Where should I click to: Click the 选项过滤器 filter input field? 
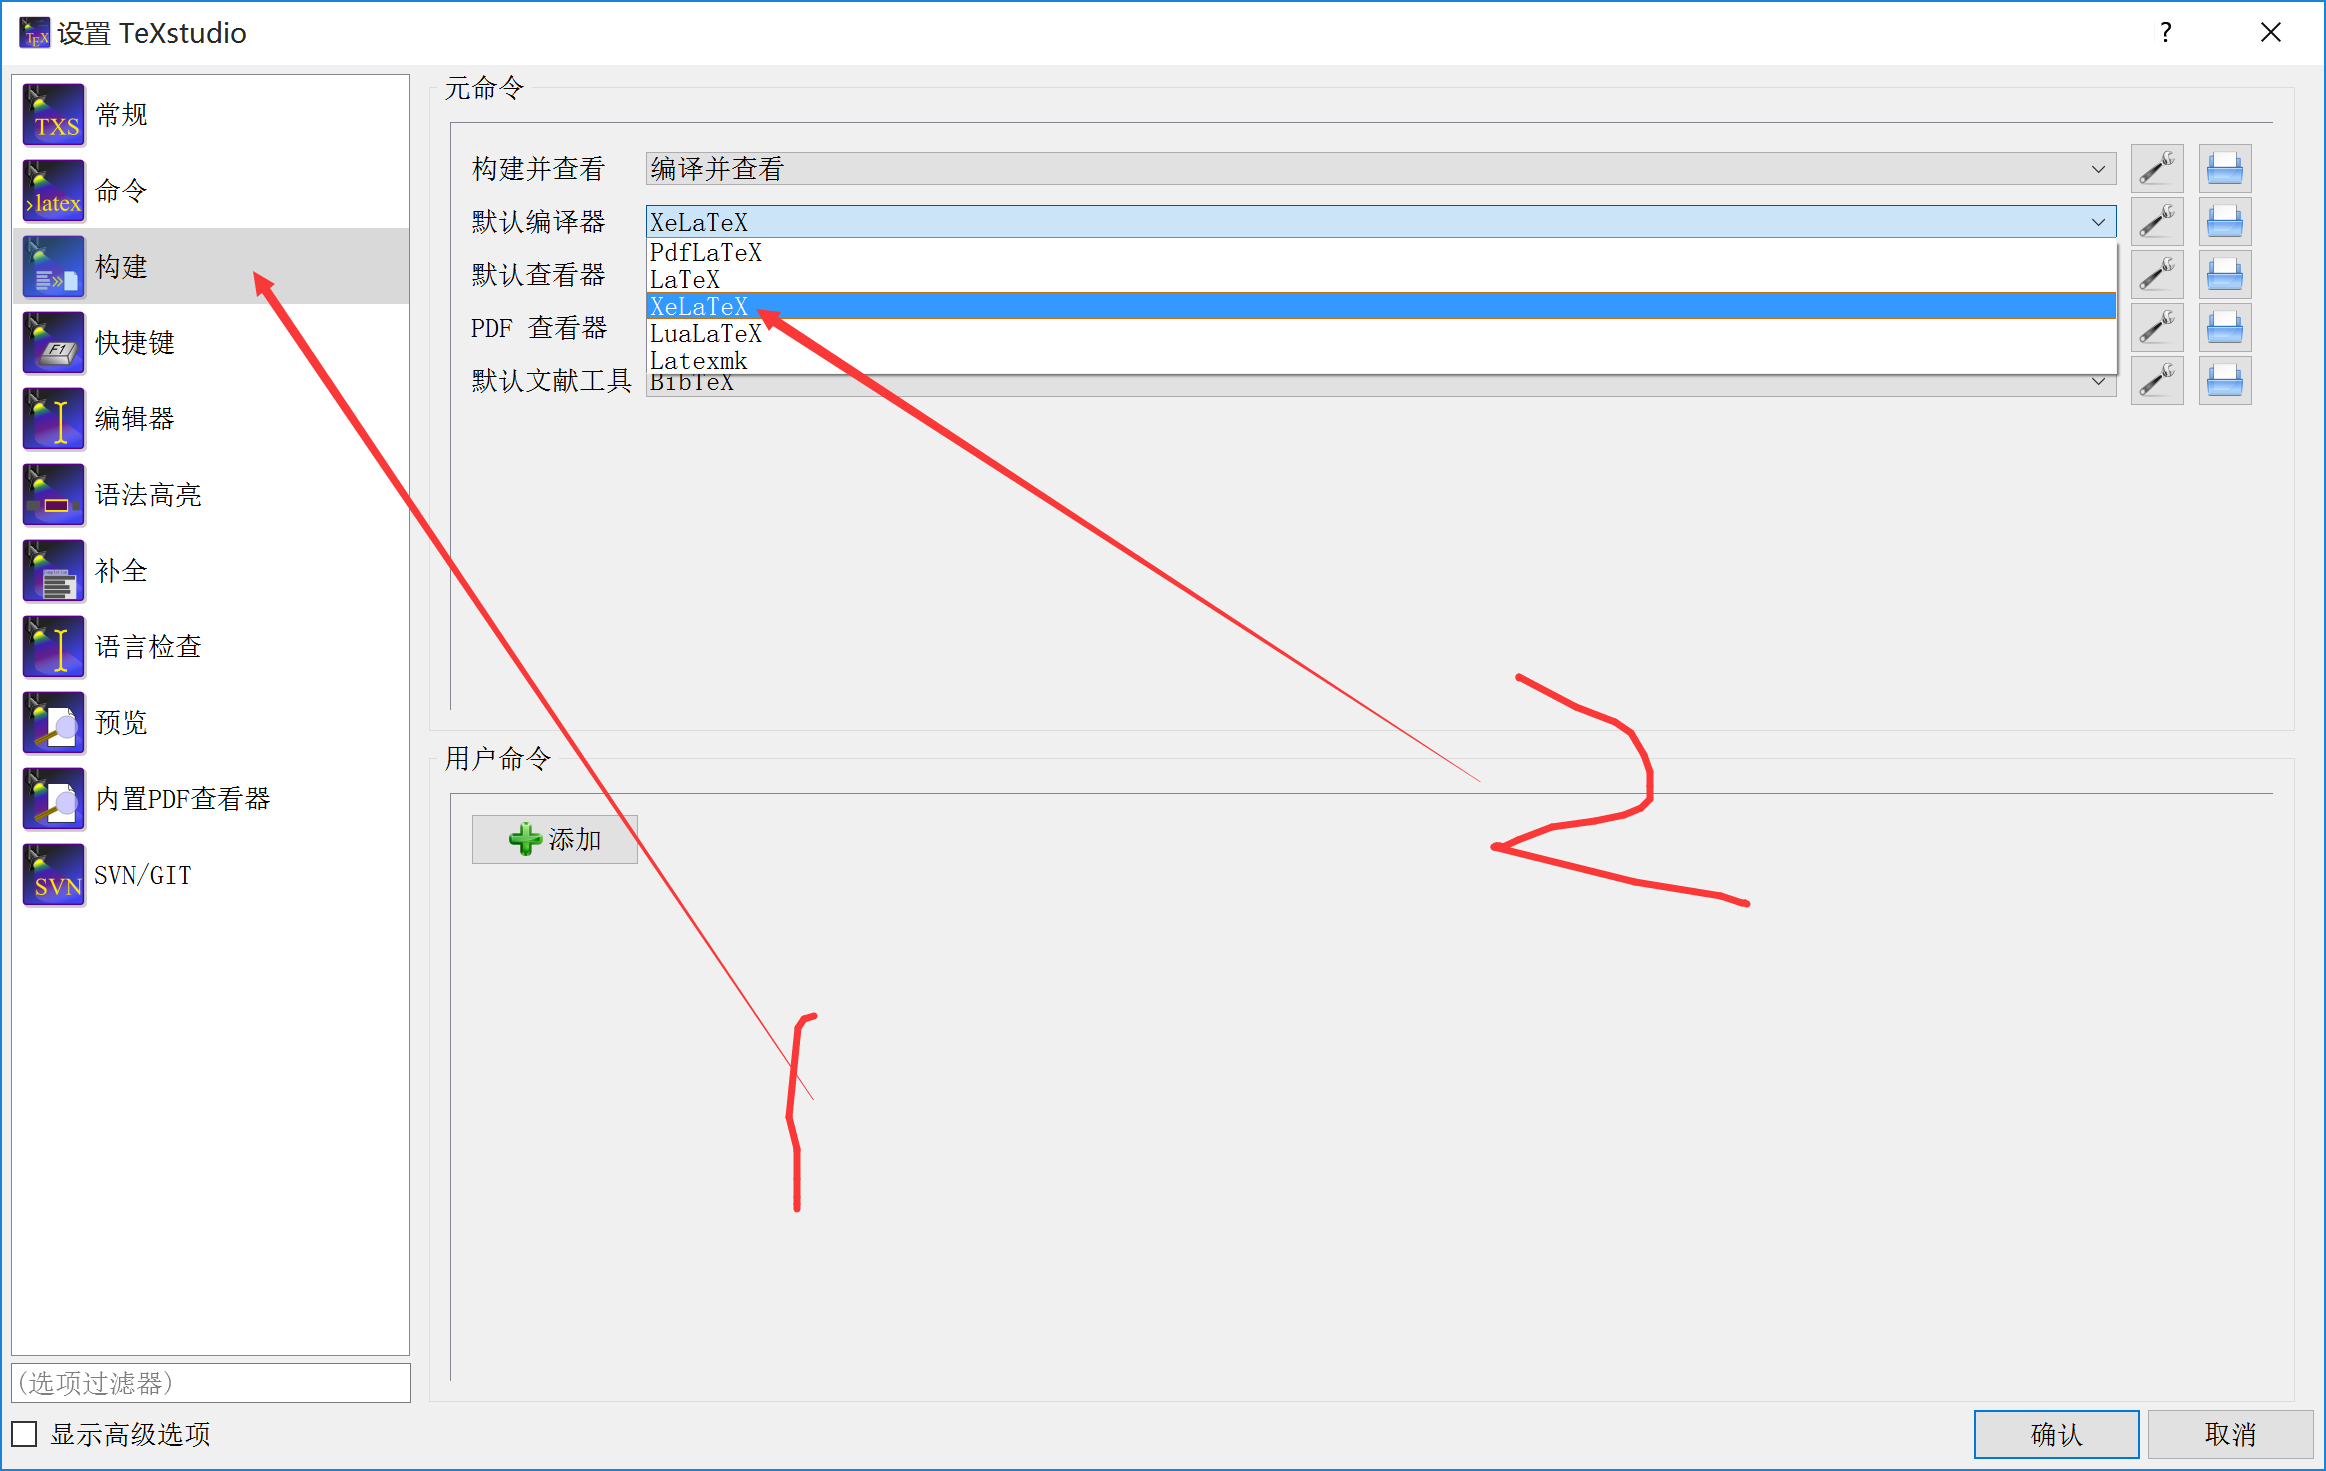coord(210,1383)
